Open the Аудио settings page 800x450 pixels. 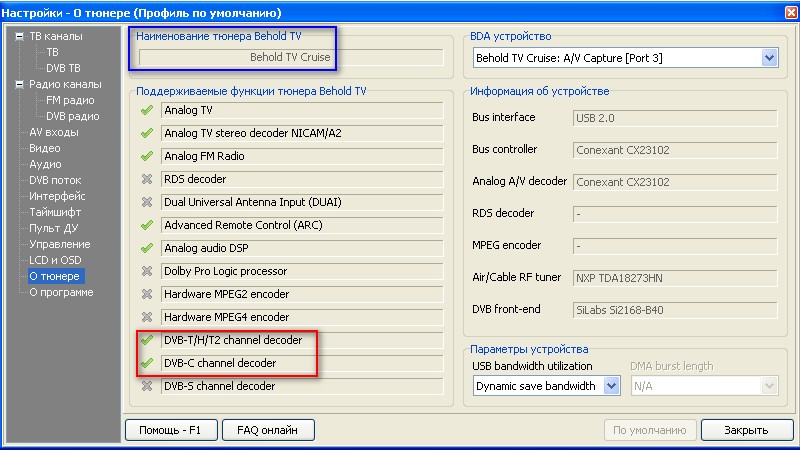[45, 164]
